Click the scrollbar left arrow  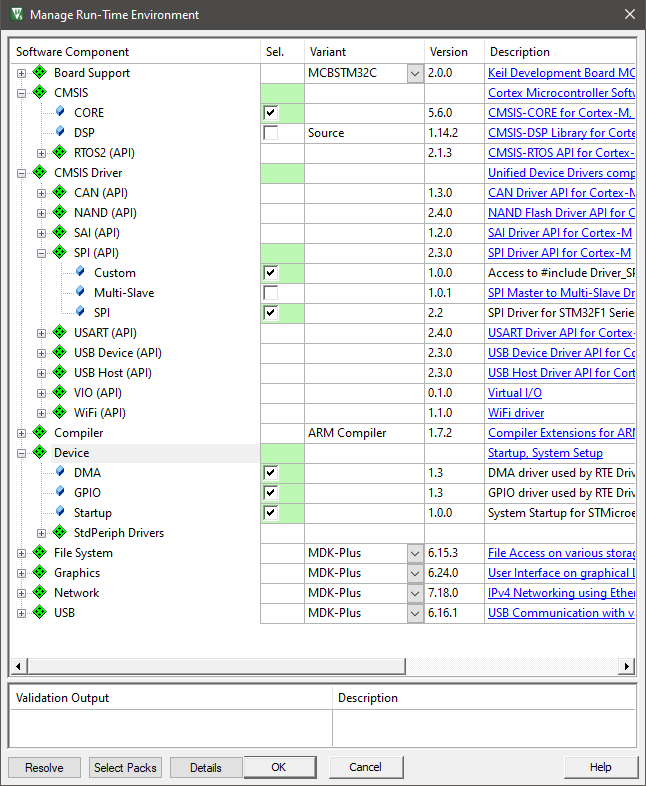coord(19,666)
